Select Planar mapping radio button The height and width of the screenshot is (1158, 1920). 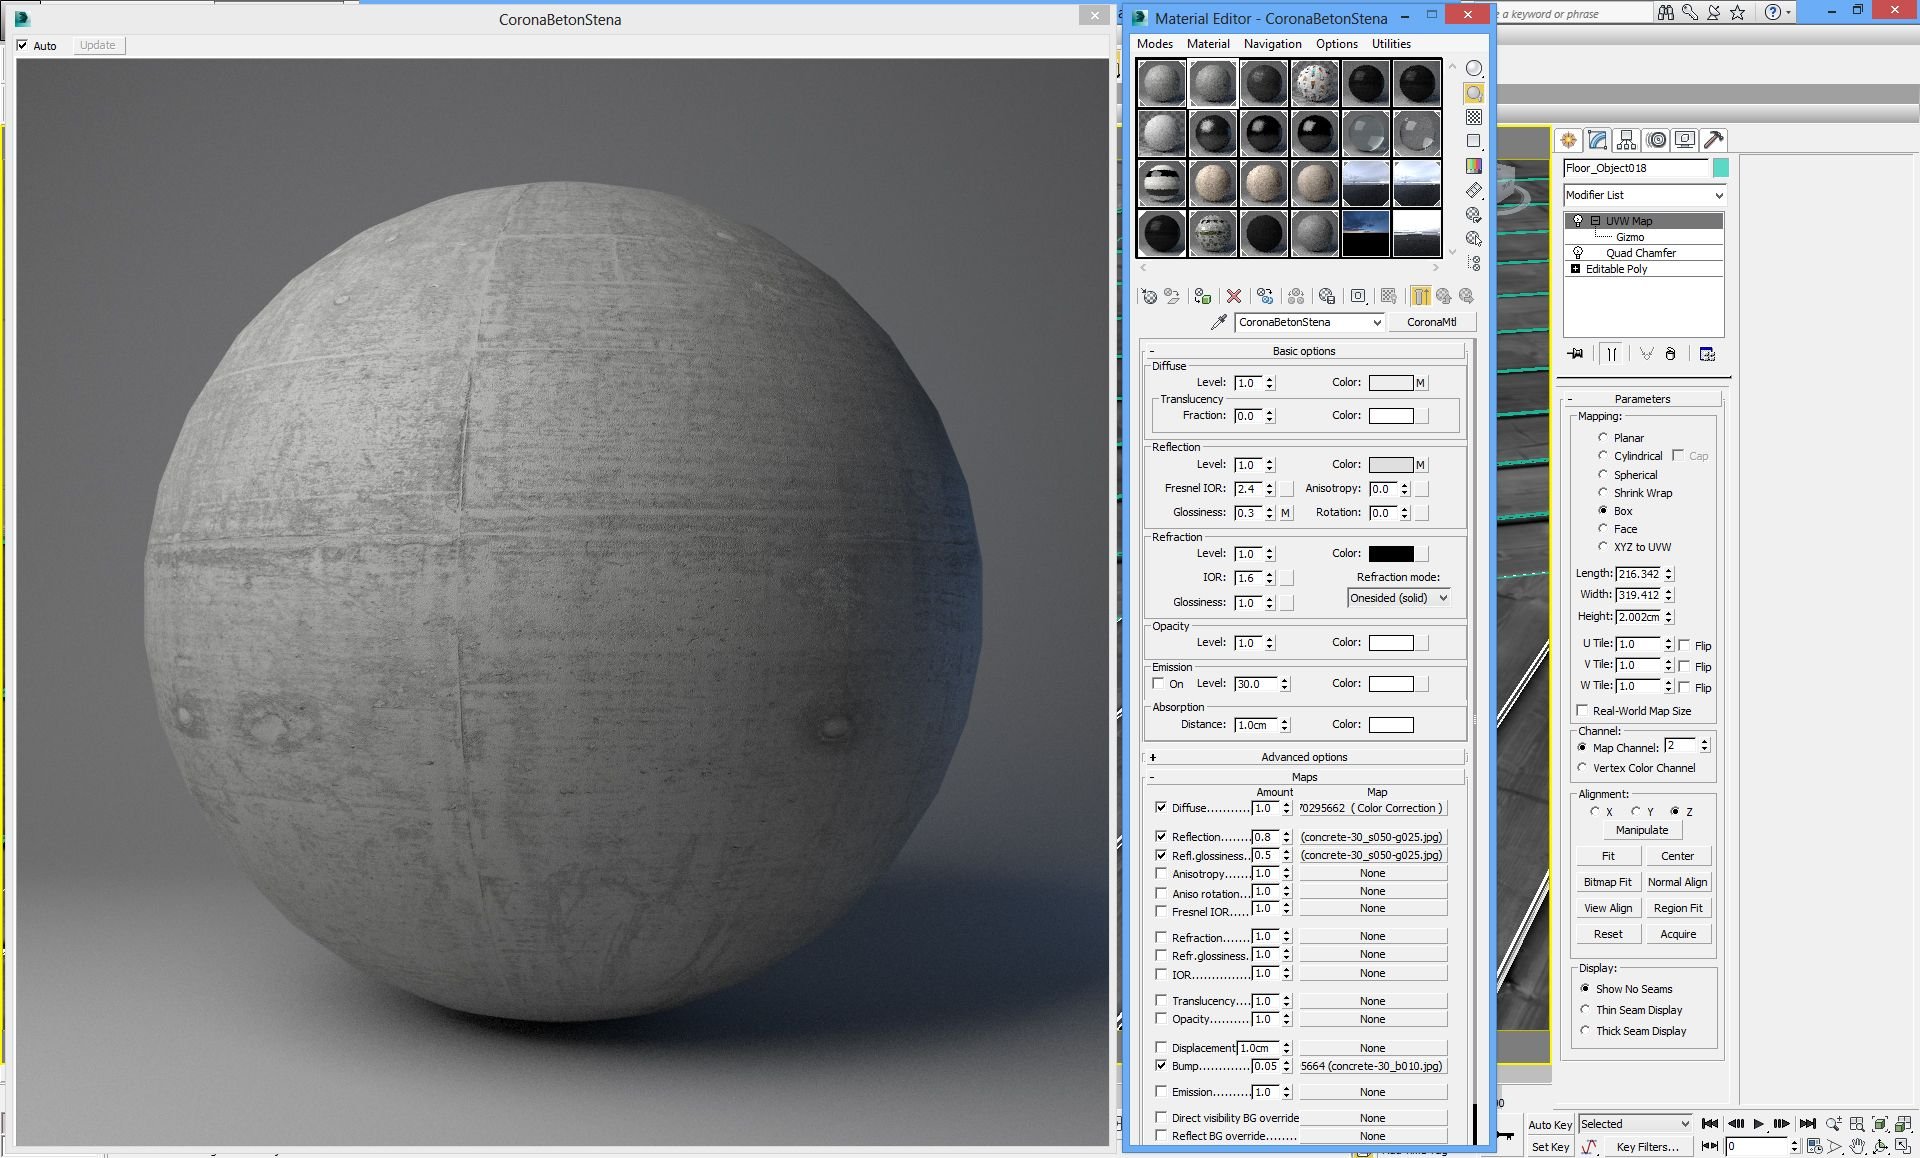coord(1603,438)
